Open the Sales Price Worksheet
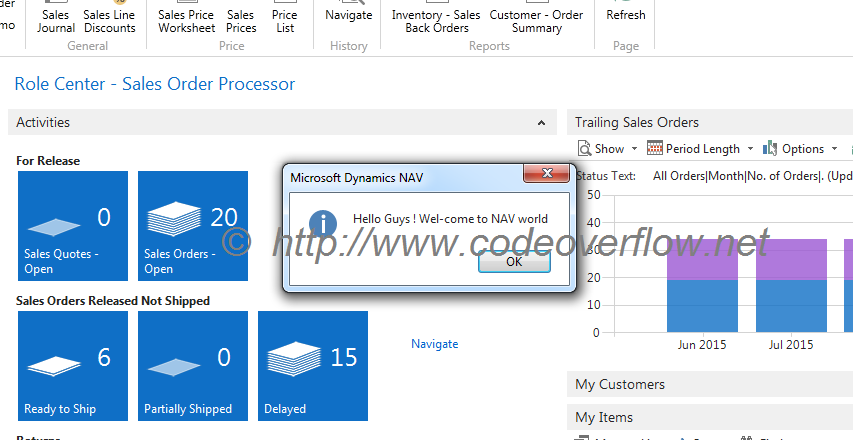The width and height of the screenshot is (853, 440). click(186, 16)
